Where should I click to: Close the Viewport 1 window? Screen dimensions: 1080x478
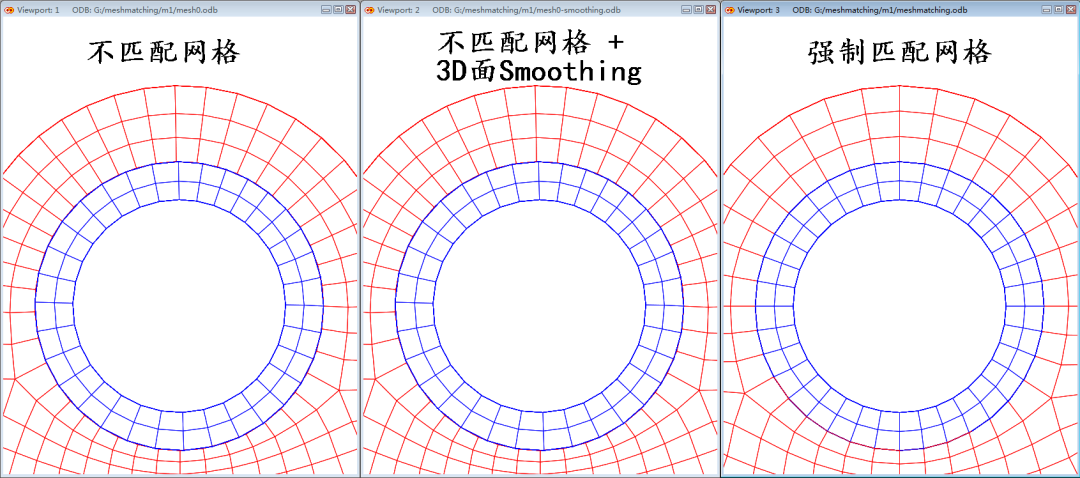click(x=350, y=9)
